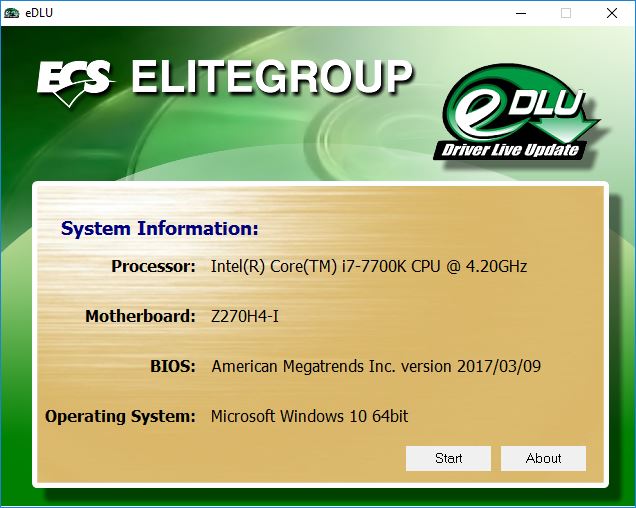Image resolution: width=636 pixels, height=508 pixels.
Task: Click the BIOS label
Action: (173, 366)
